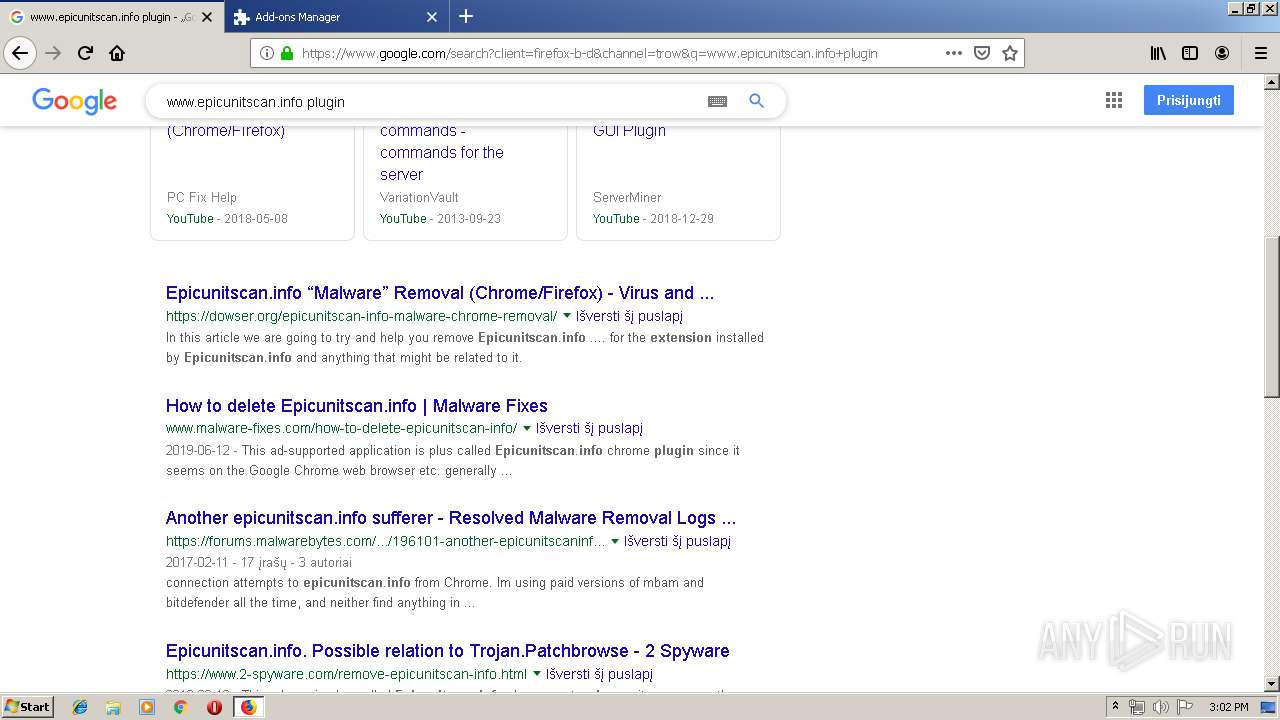Click the taskbar clock showing 3:02 PM
1280x720 pixels.
pos(1228,707)
